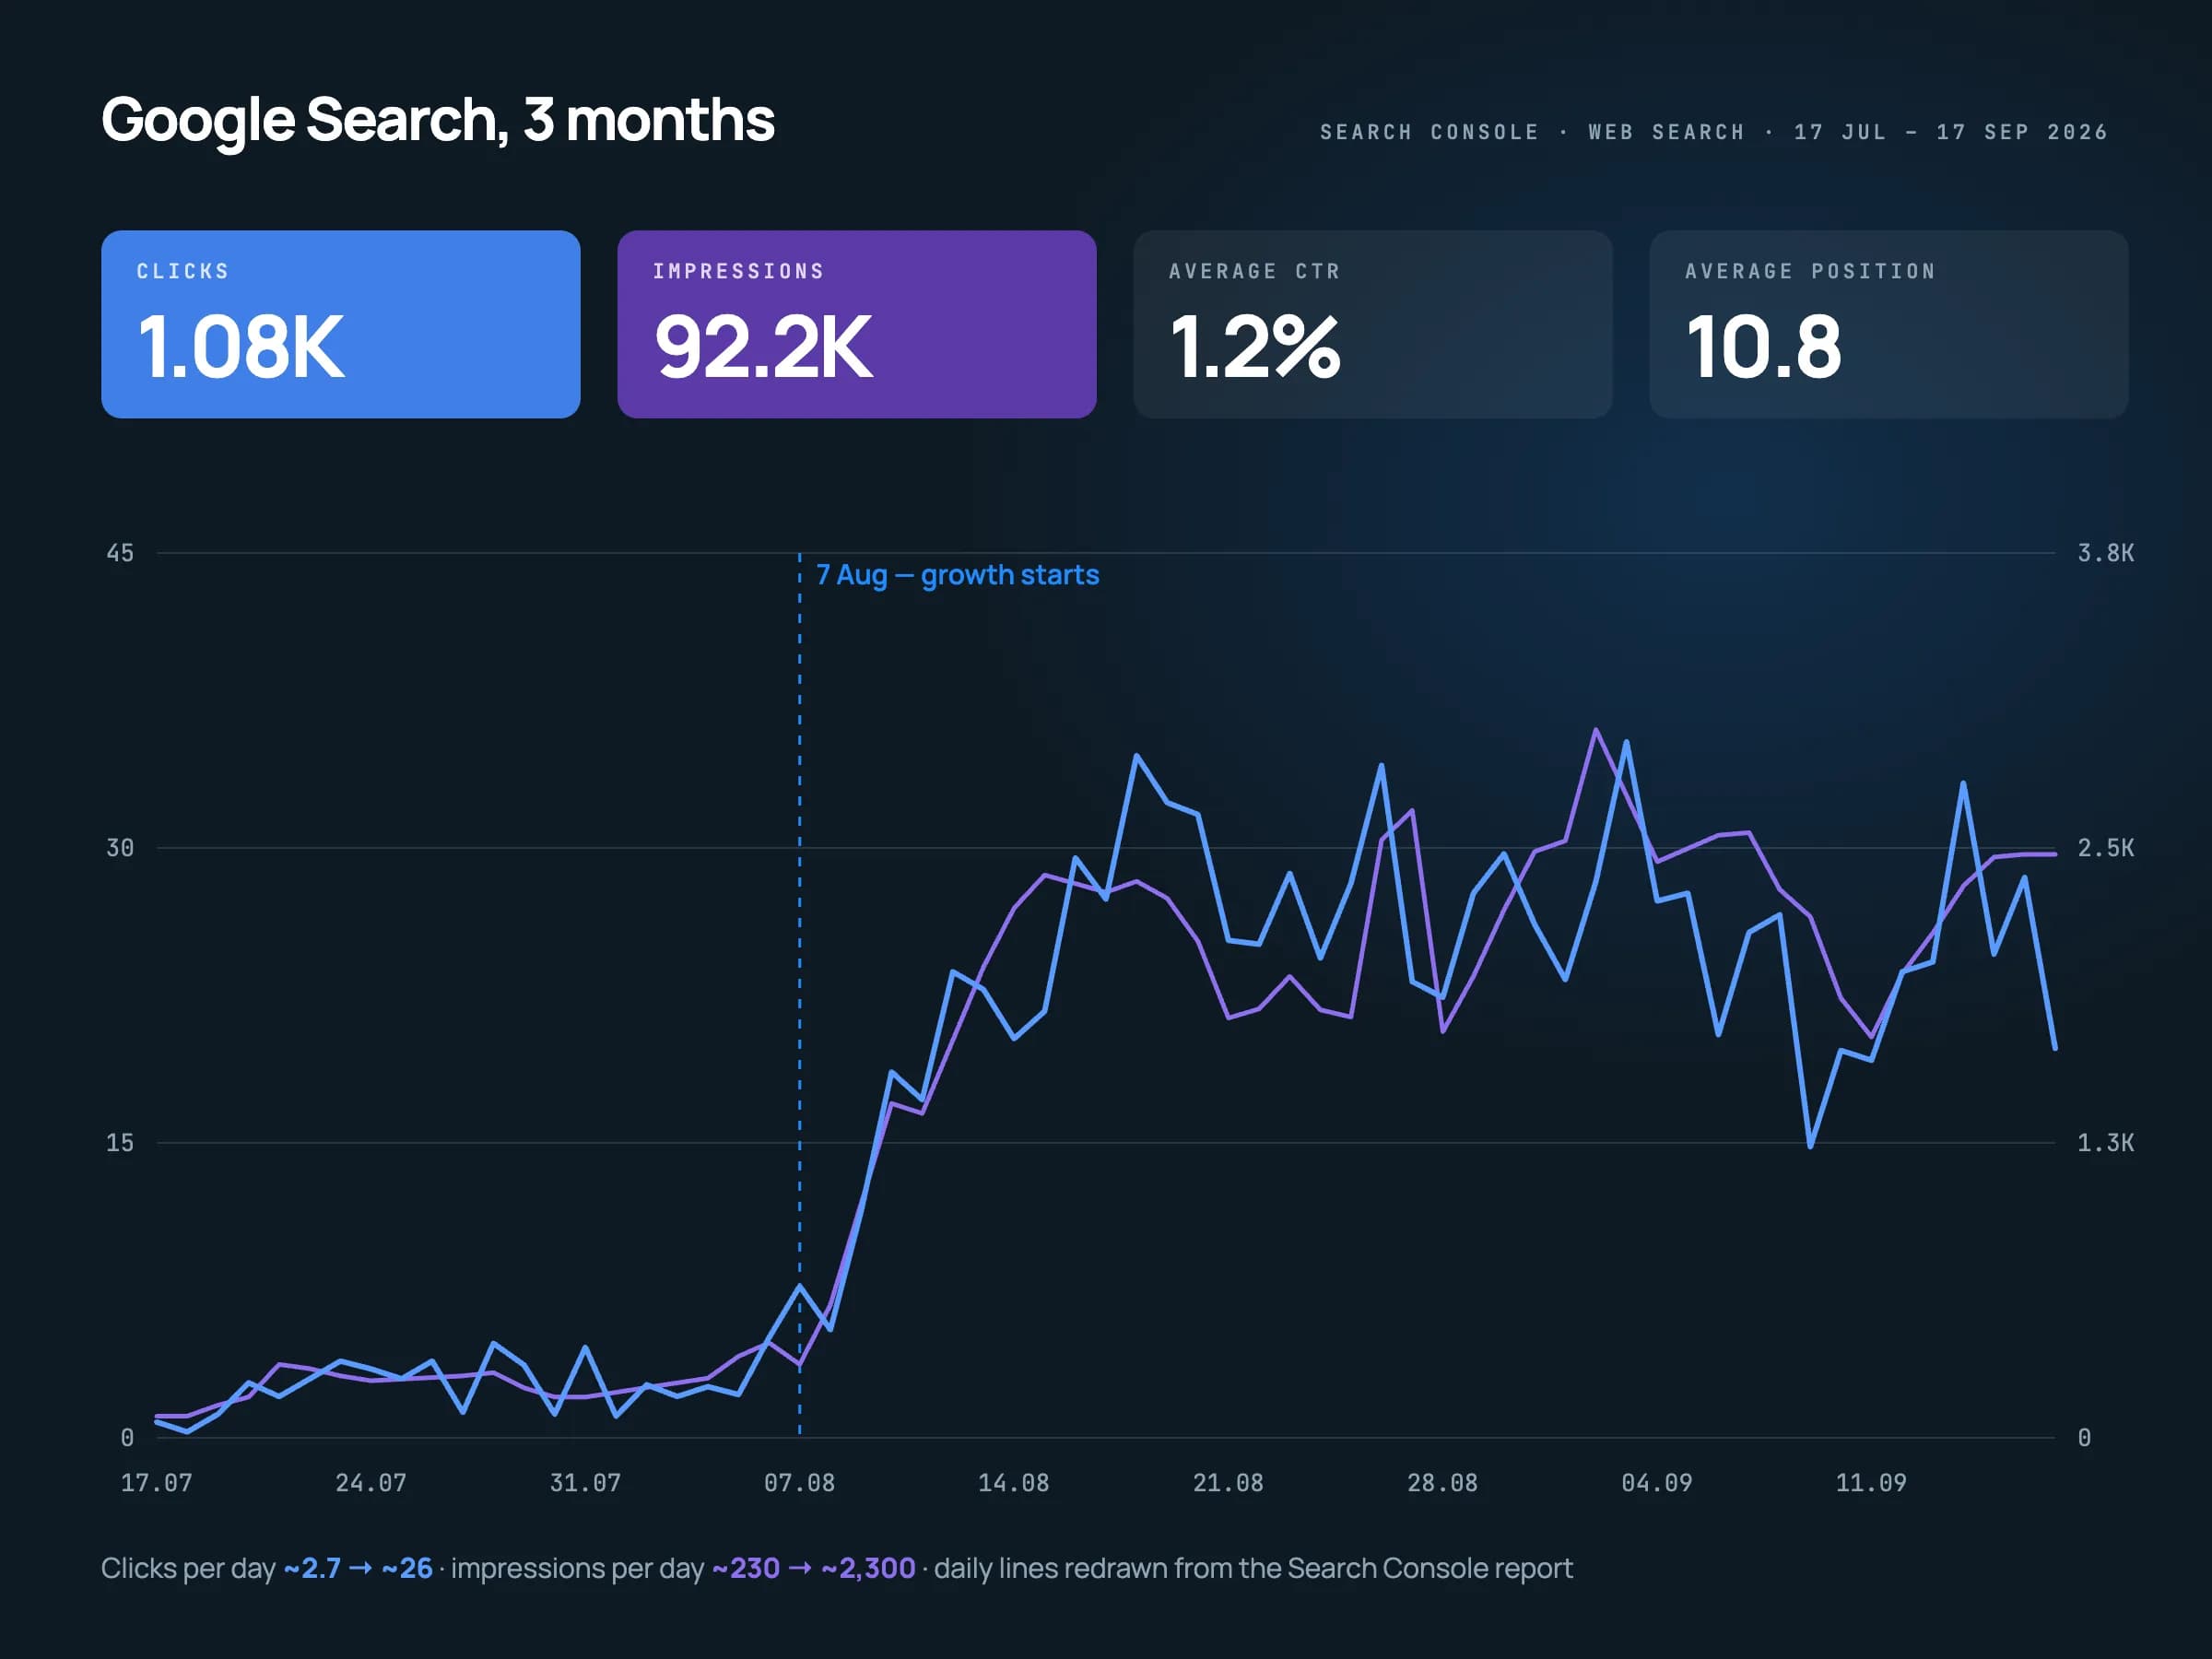This screenshot has width=2212, height=1659.
Task: Click the 30 left axis label
Action: 120,848
